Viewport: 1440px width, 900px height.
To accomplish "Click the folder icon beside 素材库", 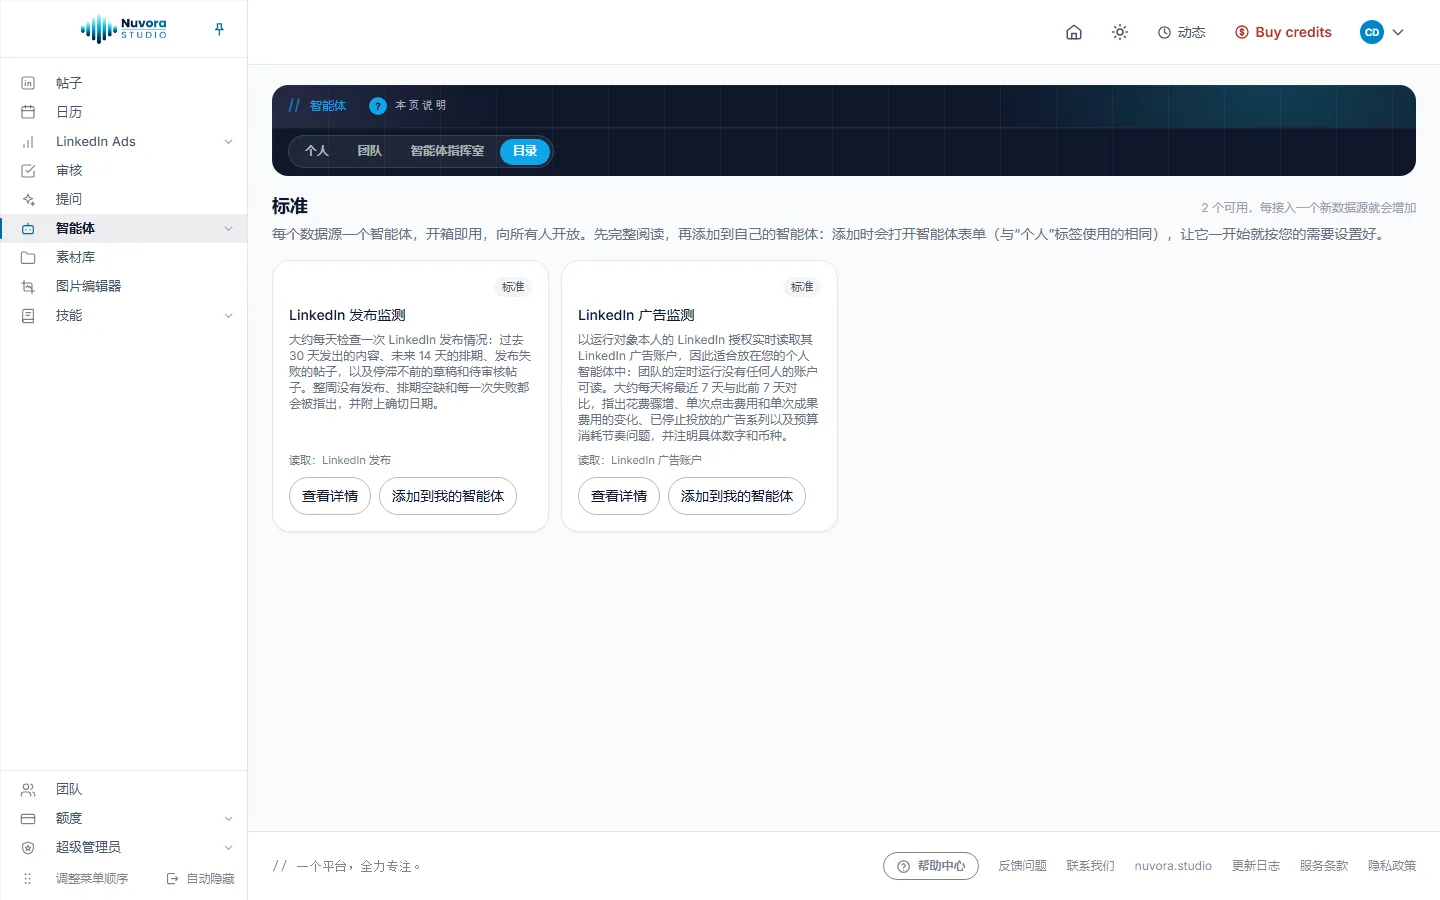I will click(x=28, y=257).
